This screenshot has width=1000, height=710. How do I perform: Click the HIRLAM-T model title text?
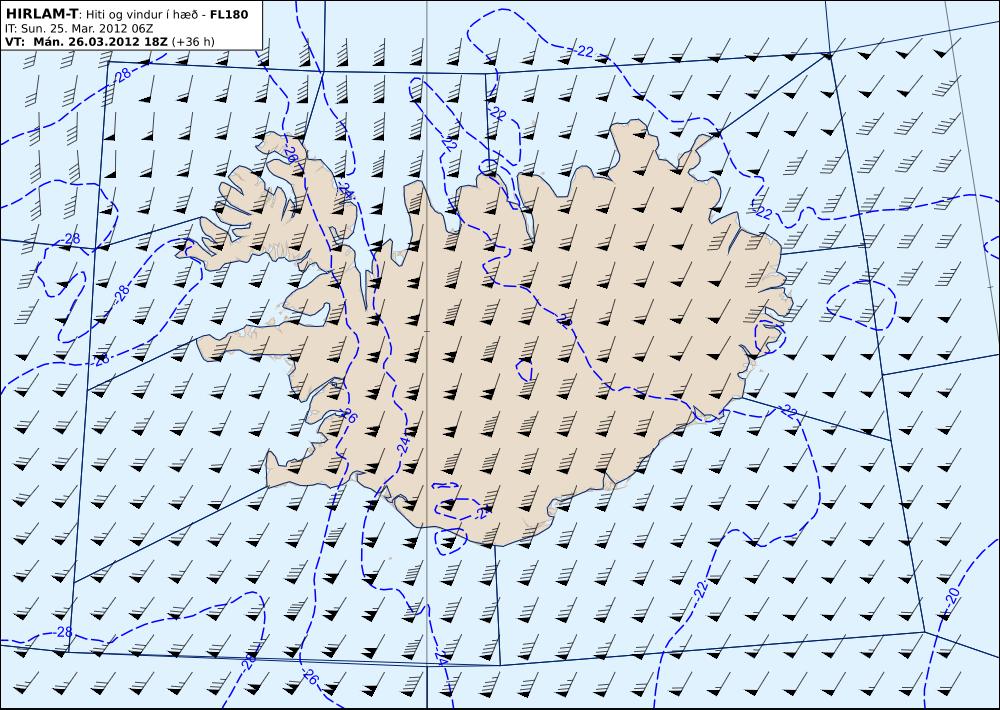[41, 13]
